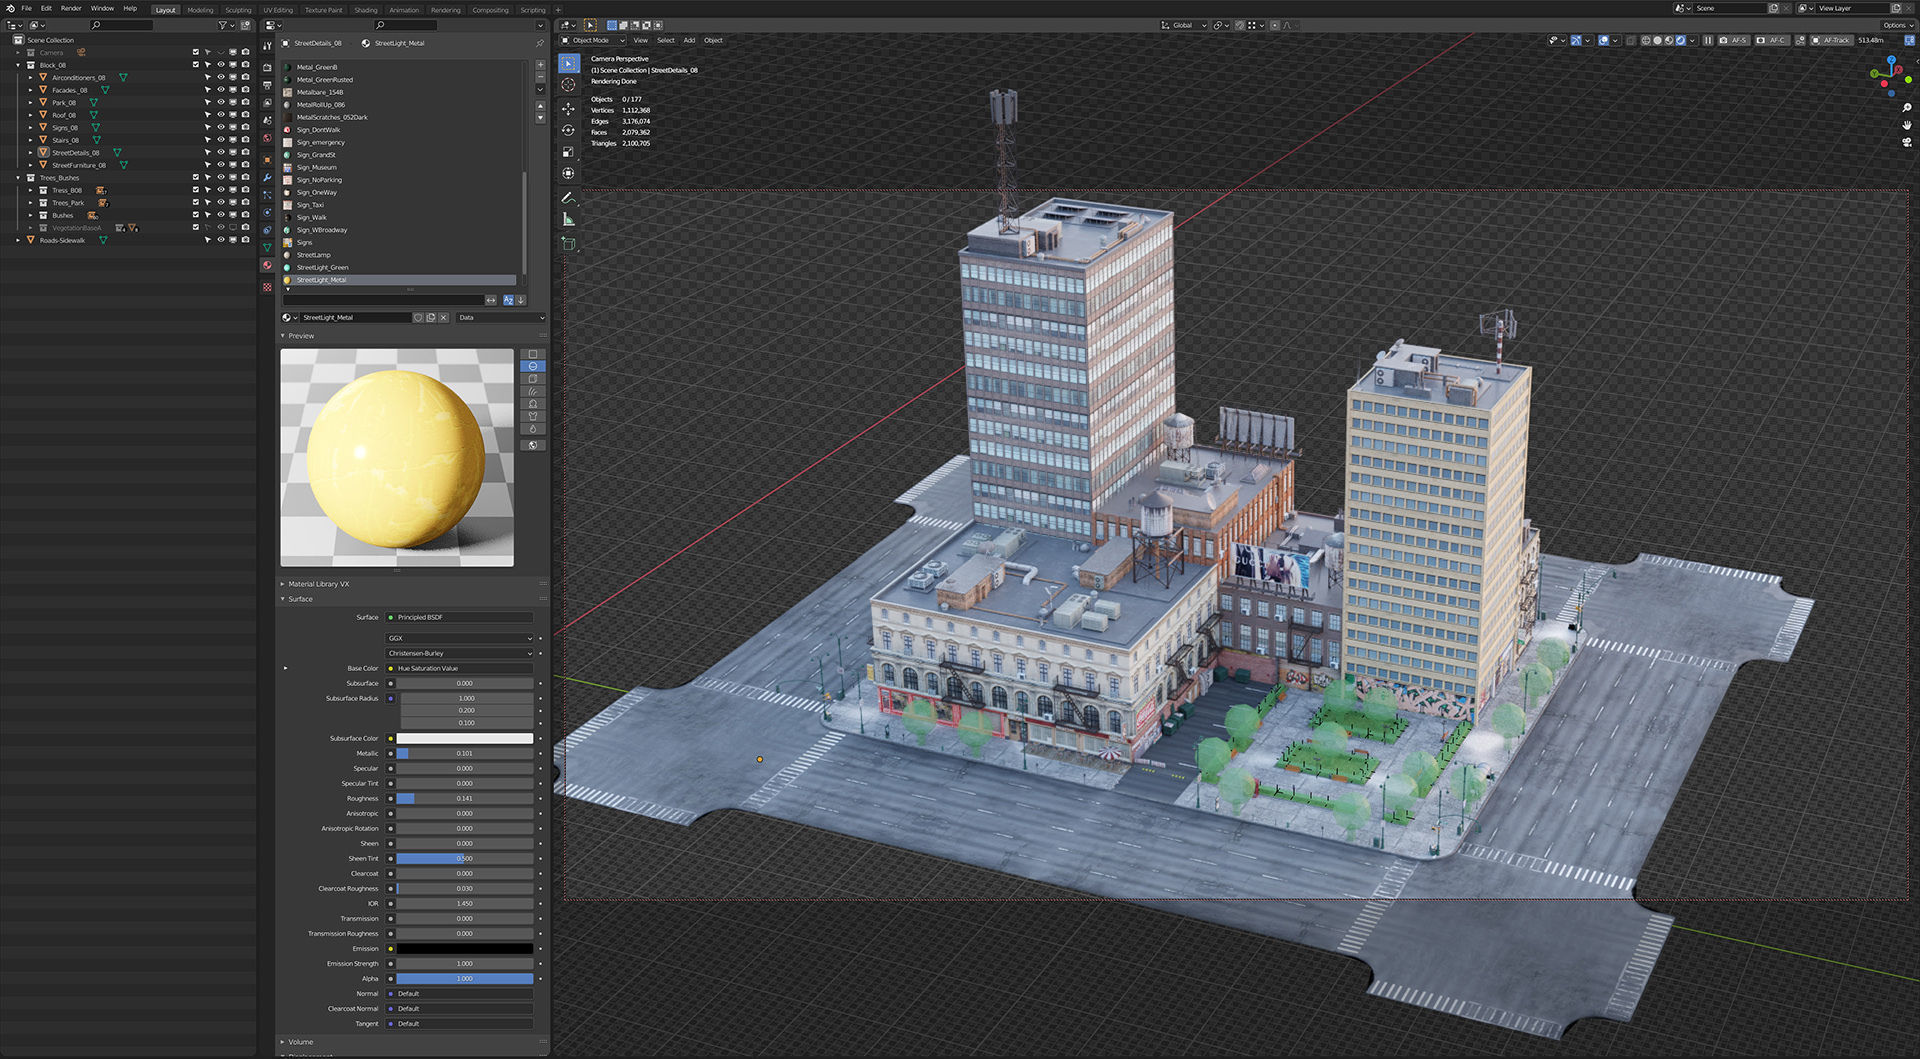Uncheck the Bushes collection checkbox
This screenshot has width=1920, height=1059.
(196, 215)
